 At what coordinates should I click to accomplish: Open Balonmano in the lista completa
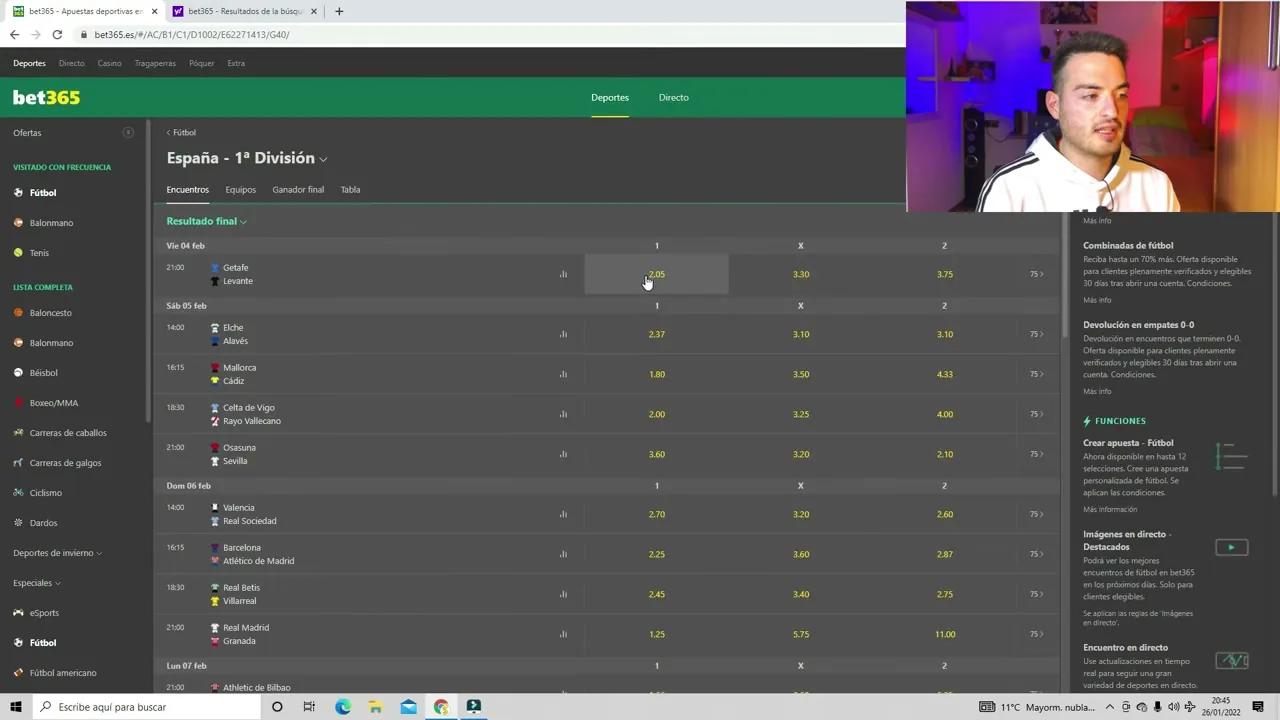click(x=51, y=342)
